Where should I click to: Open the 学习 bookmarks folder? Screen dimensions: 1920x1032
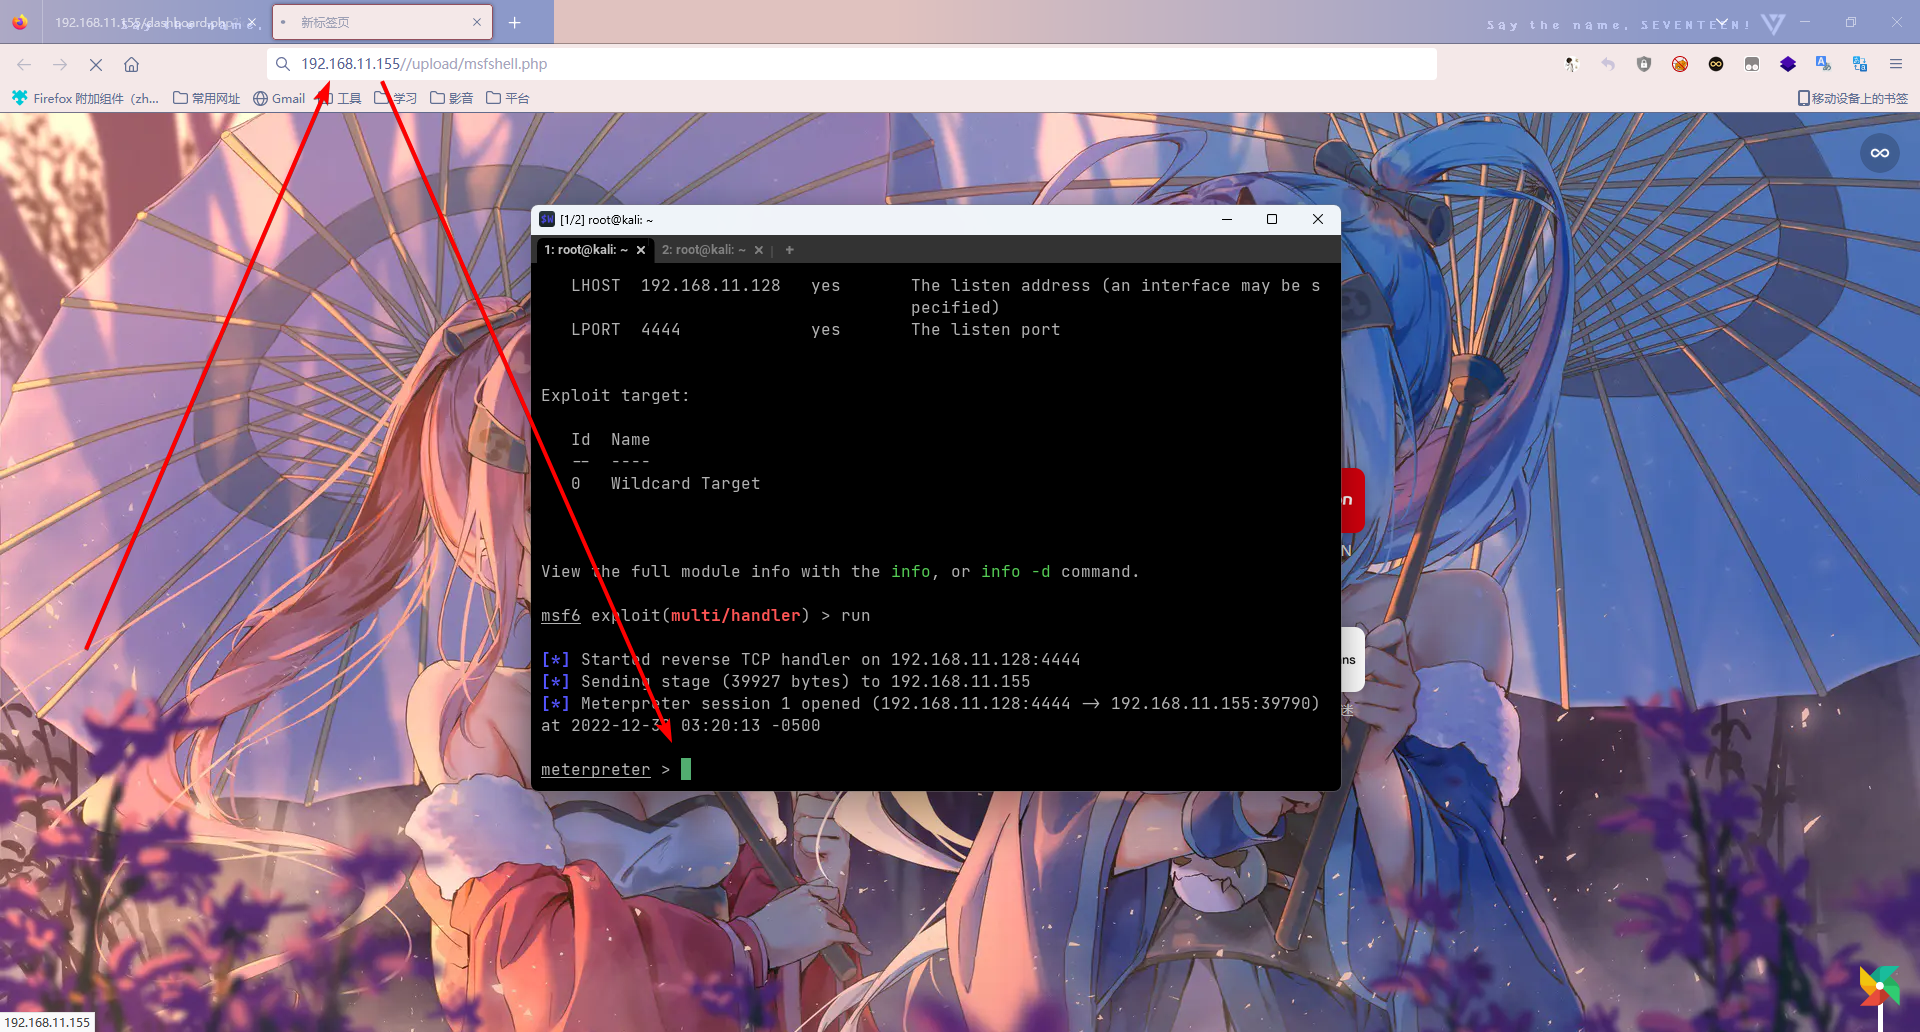tap(396, 98)
